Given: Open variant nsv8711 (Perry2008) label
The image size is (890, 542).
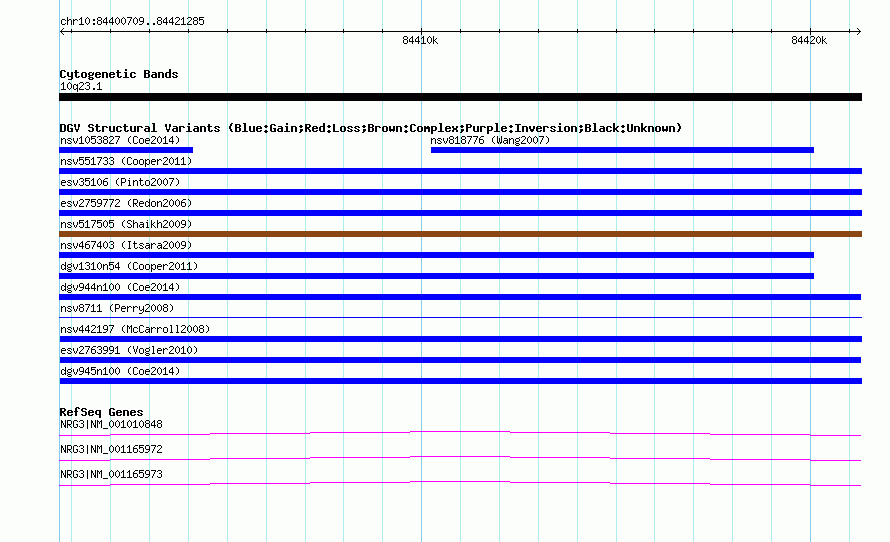Looking at the screenshot, I should [117, 308].
